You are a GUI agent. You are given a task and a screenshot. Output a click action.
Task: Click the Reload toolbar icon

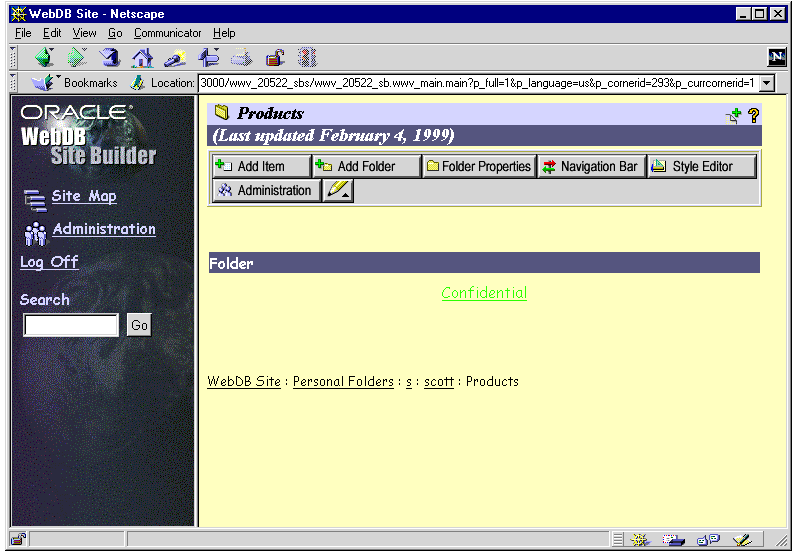coord(108,58)
